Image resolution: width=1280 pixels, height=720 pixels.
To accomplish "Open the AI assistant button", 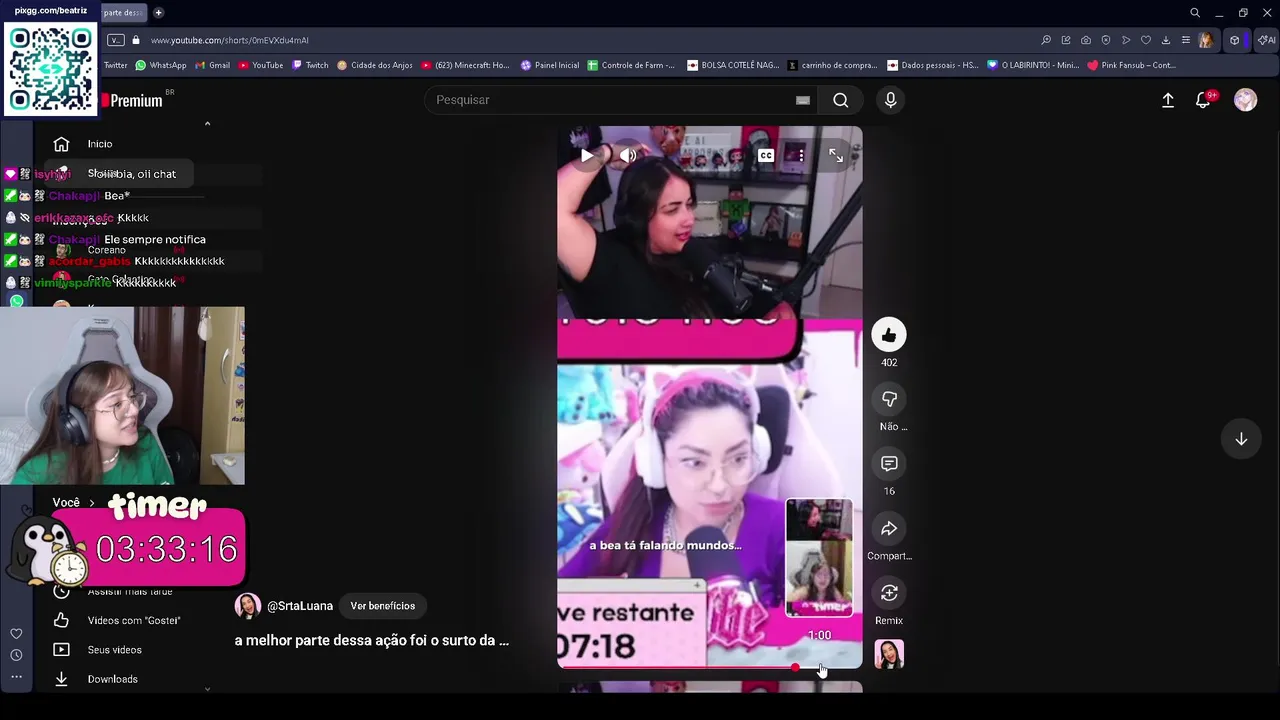I will (1266, 40).
